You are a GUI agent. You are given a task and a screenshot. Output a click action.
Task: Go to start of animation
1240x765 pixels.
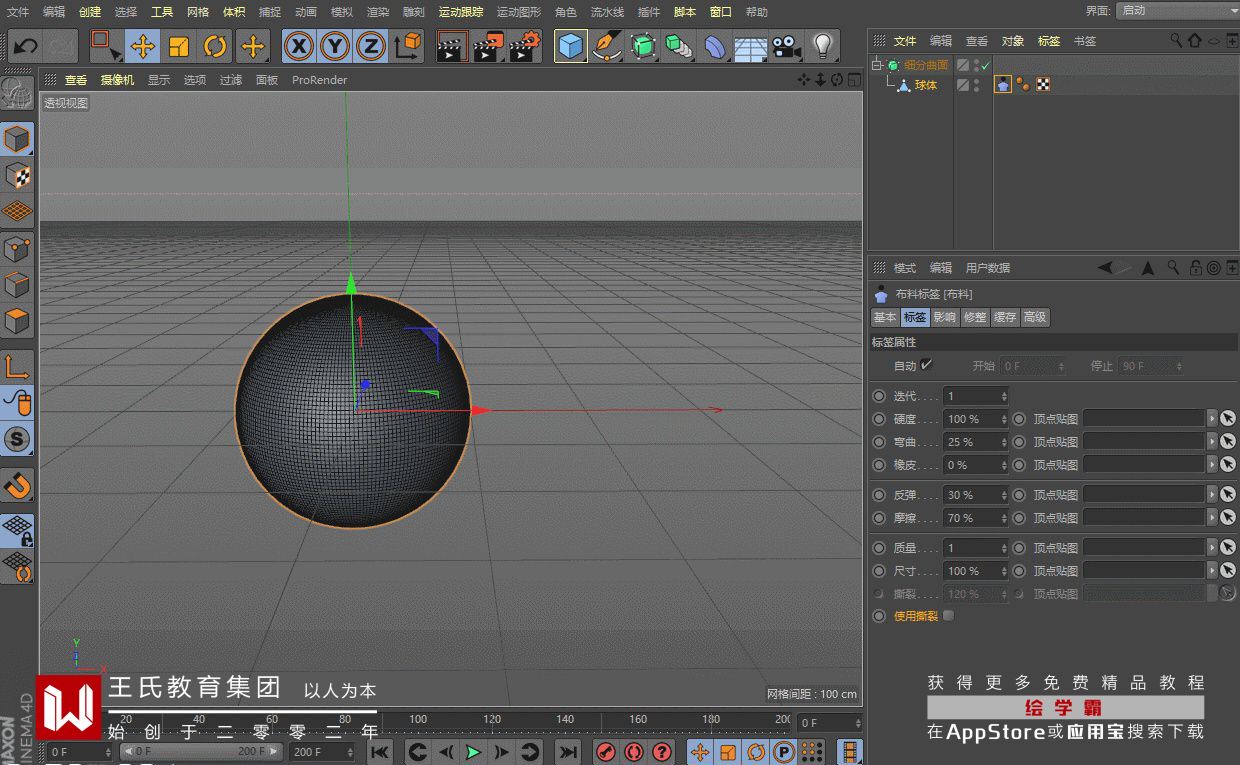coord(381,752)
